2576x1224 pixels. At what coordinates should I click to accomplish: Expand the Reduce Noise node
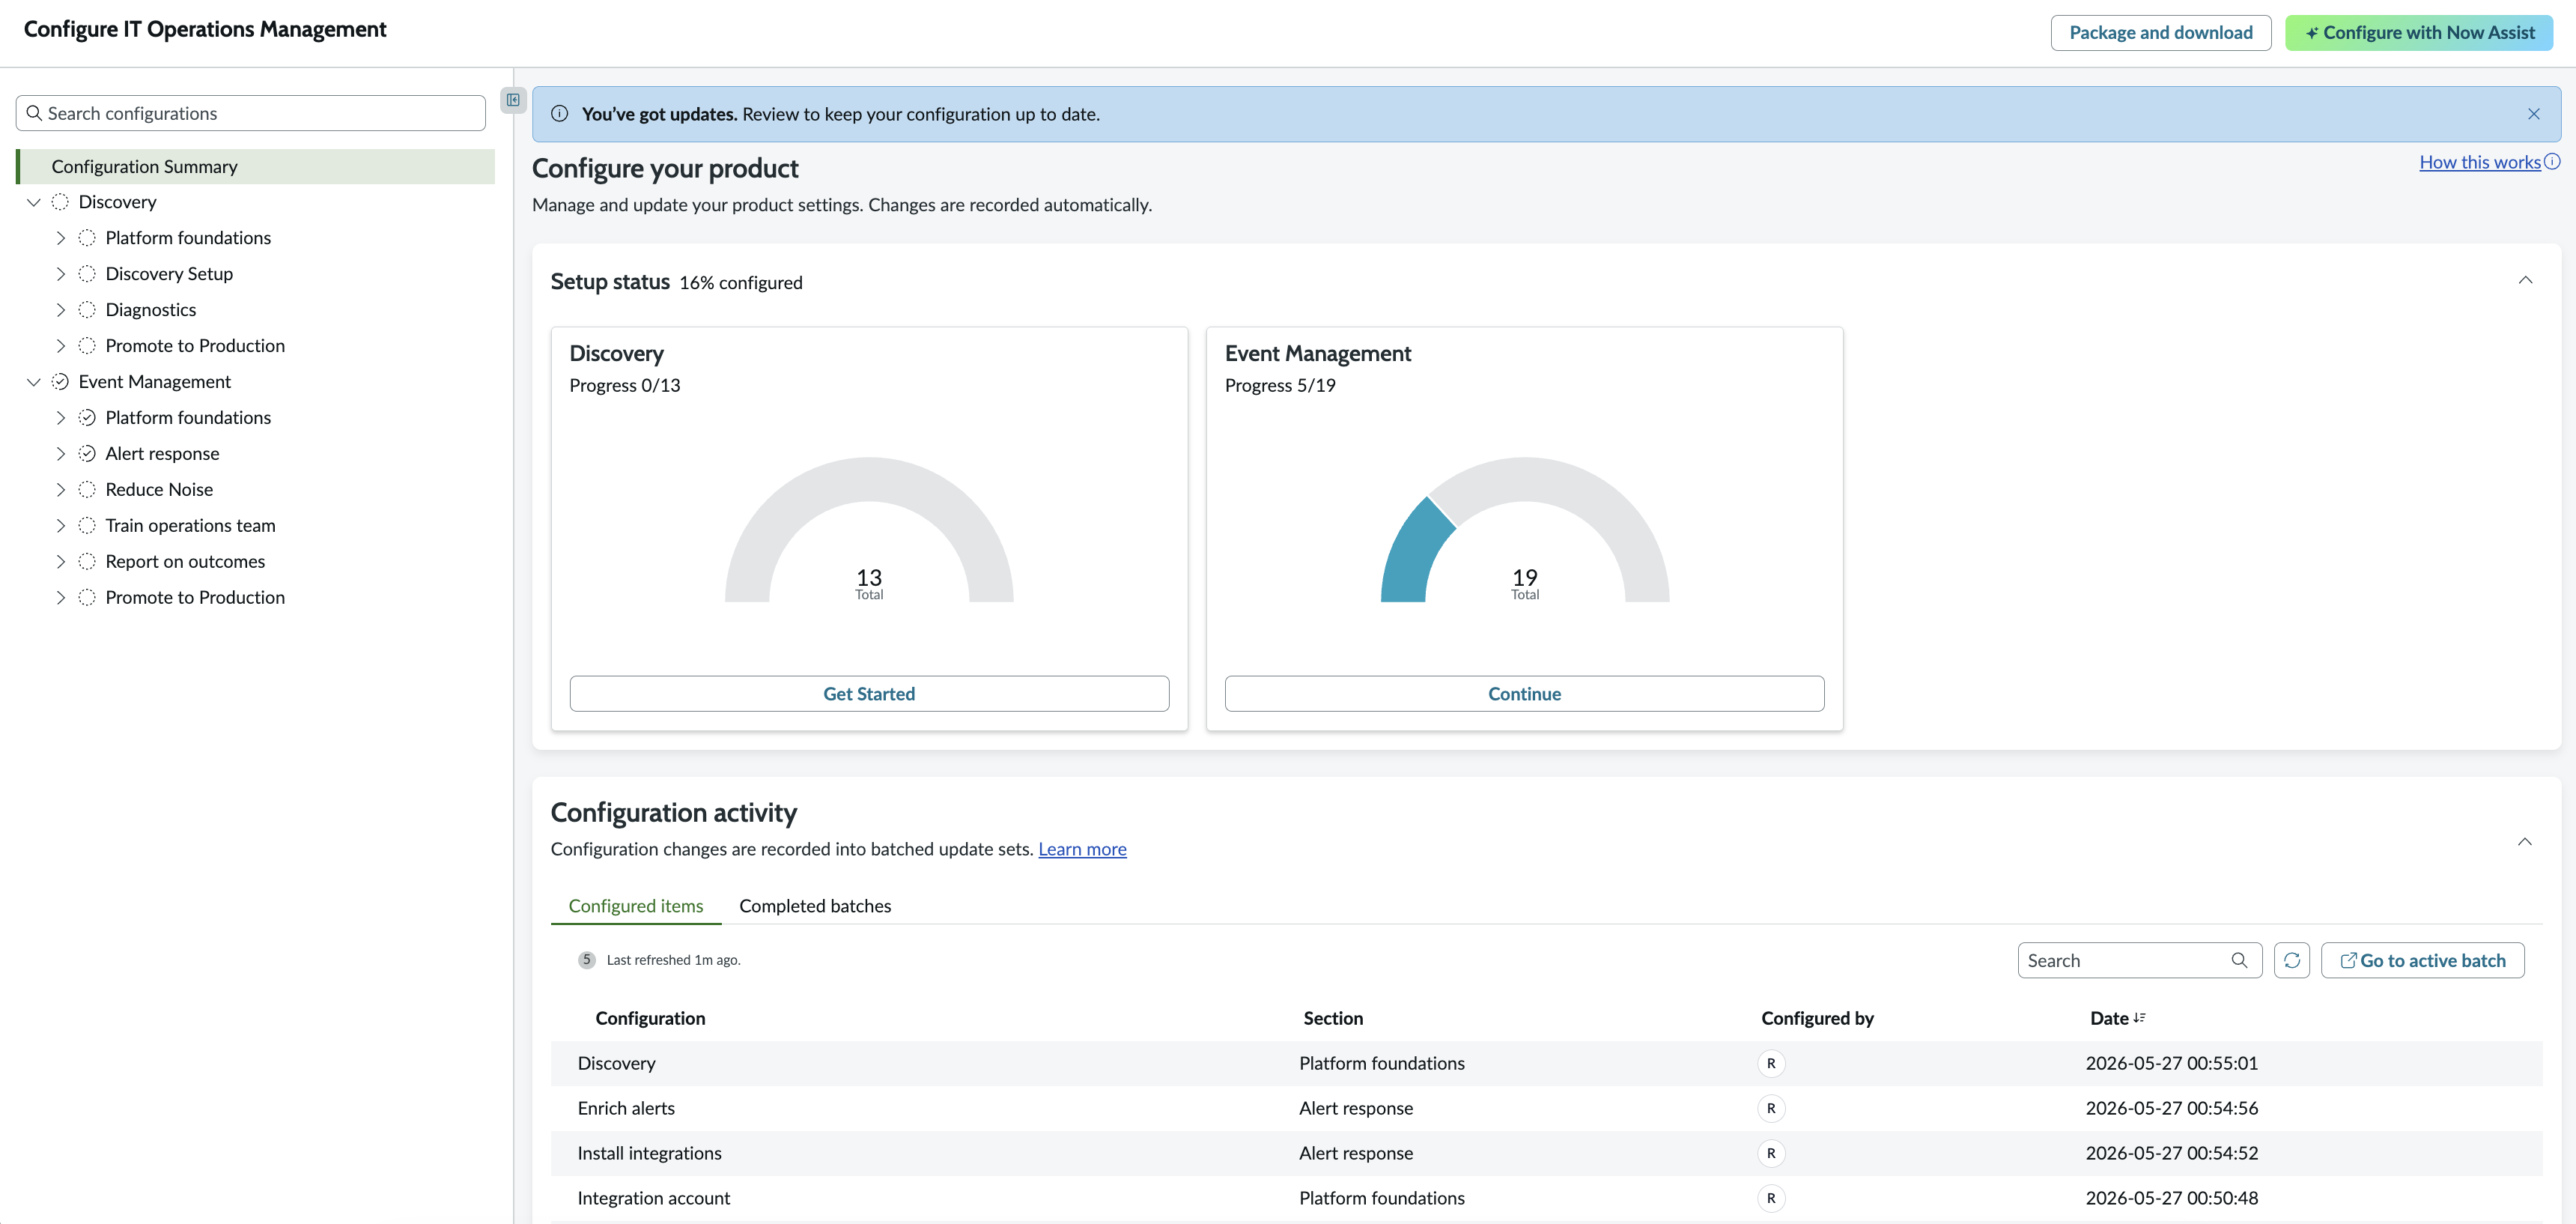(60, 490)
